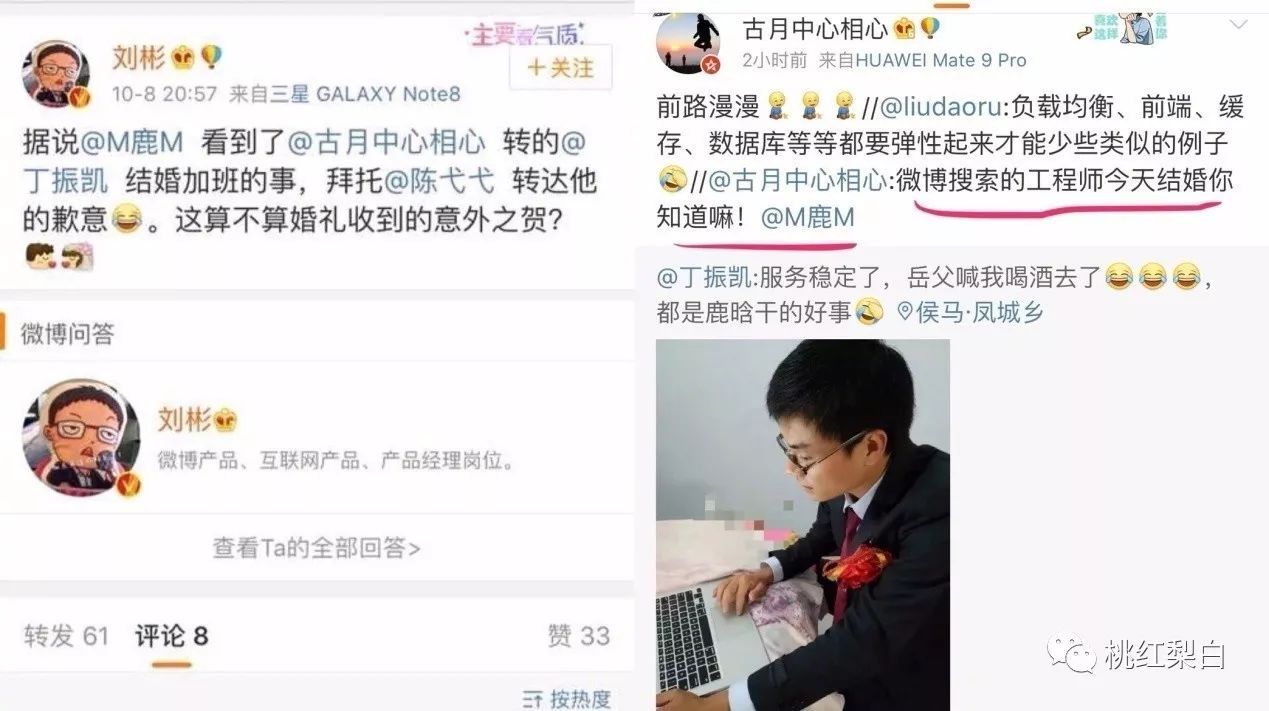
Task: Enlarge the groom with laptop photo
Action: [803, 525]
